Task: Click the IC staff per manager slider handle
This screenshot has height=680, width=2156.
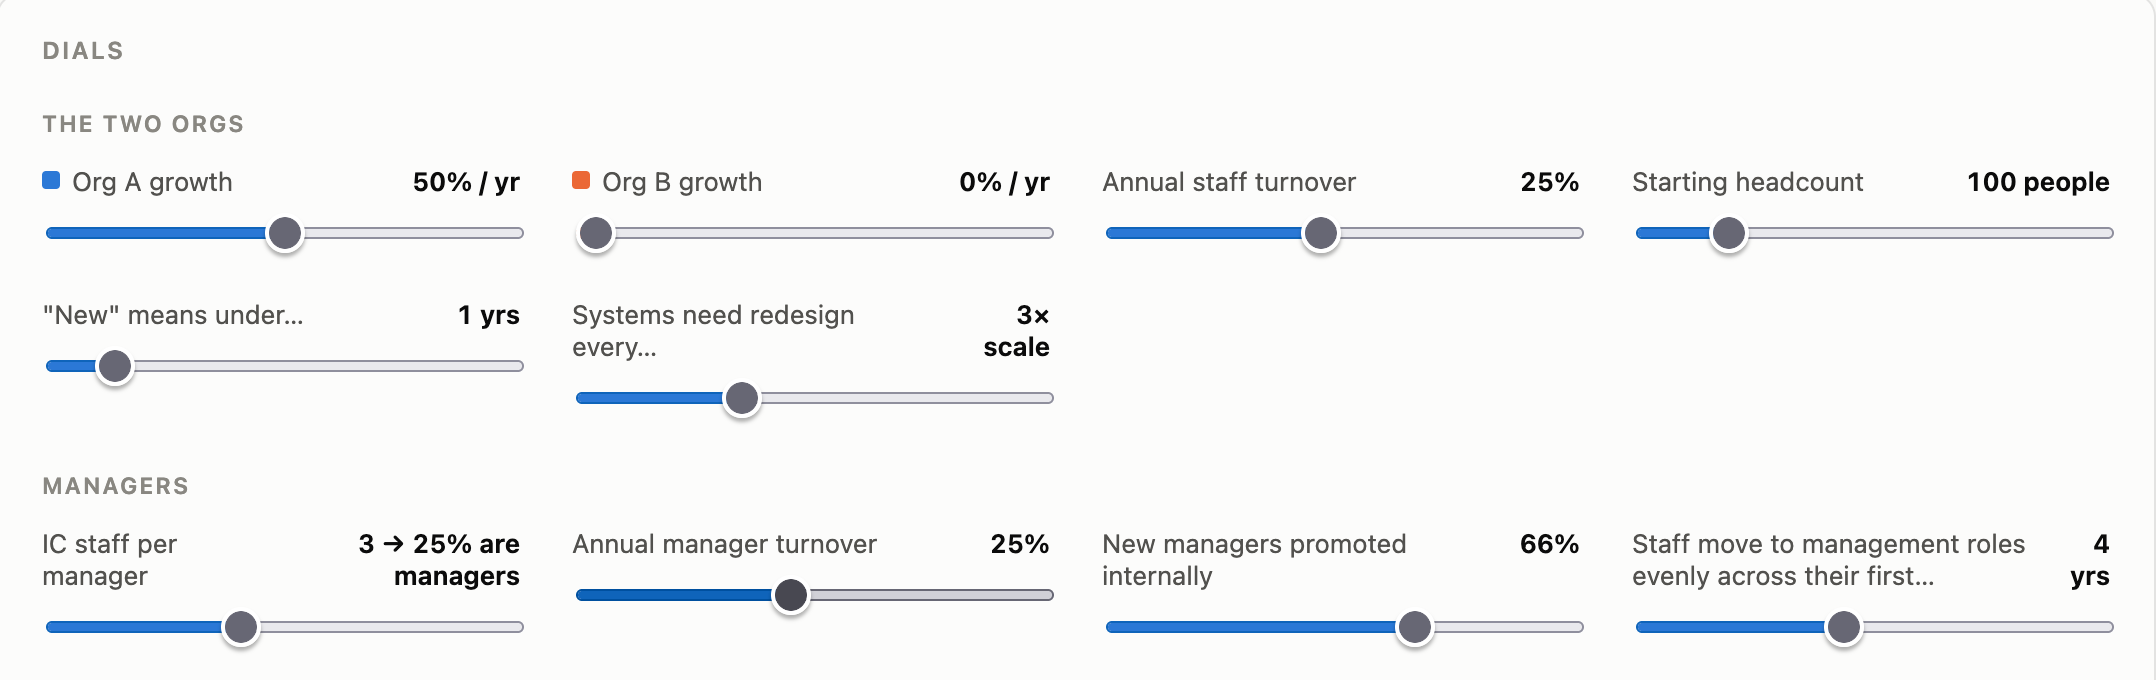Action: tap(241, 627)
